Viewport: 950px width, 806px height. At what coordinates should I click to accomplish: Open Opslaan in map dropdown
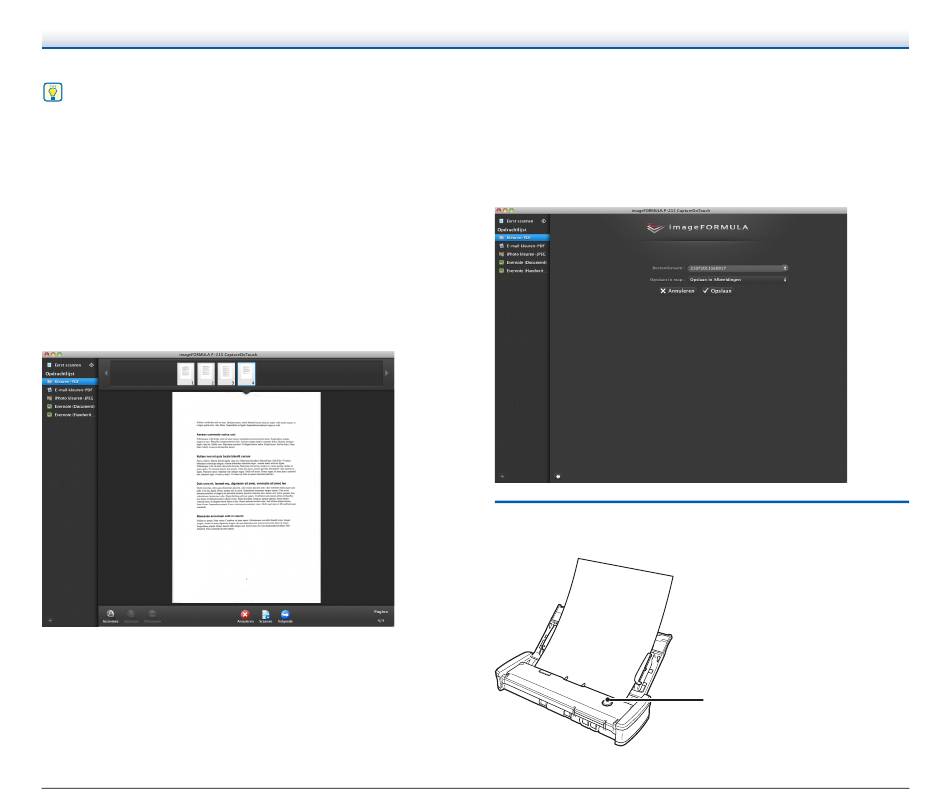tap(737, 279)
